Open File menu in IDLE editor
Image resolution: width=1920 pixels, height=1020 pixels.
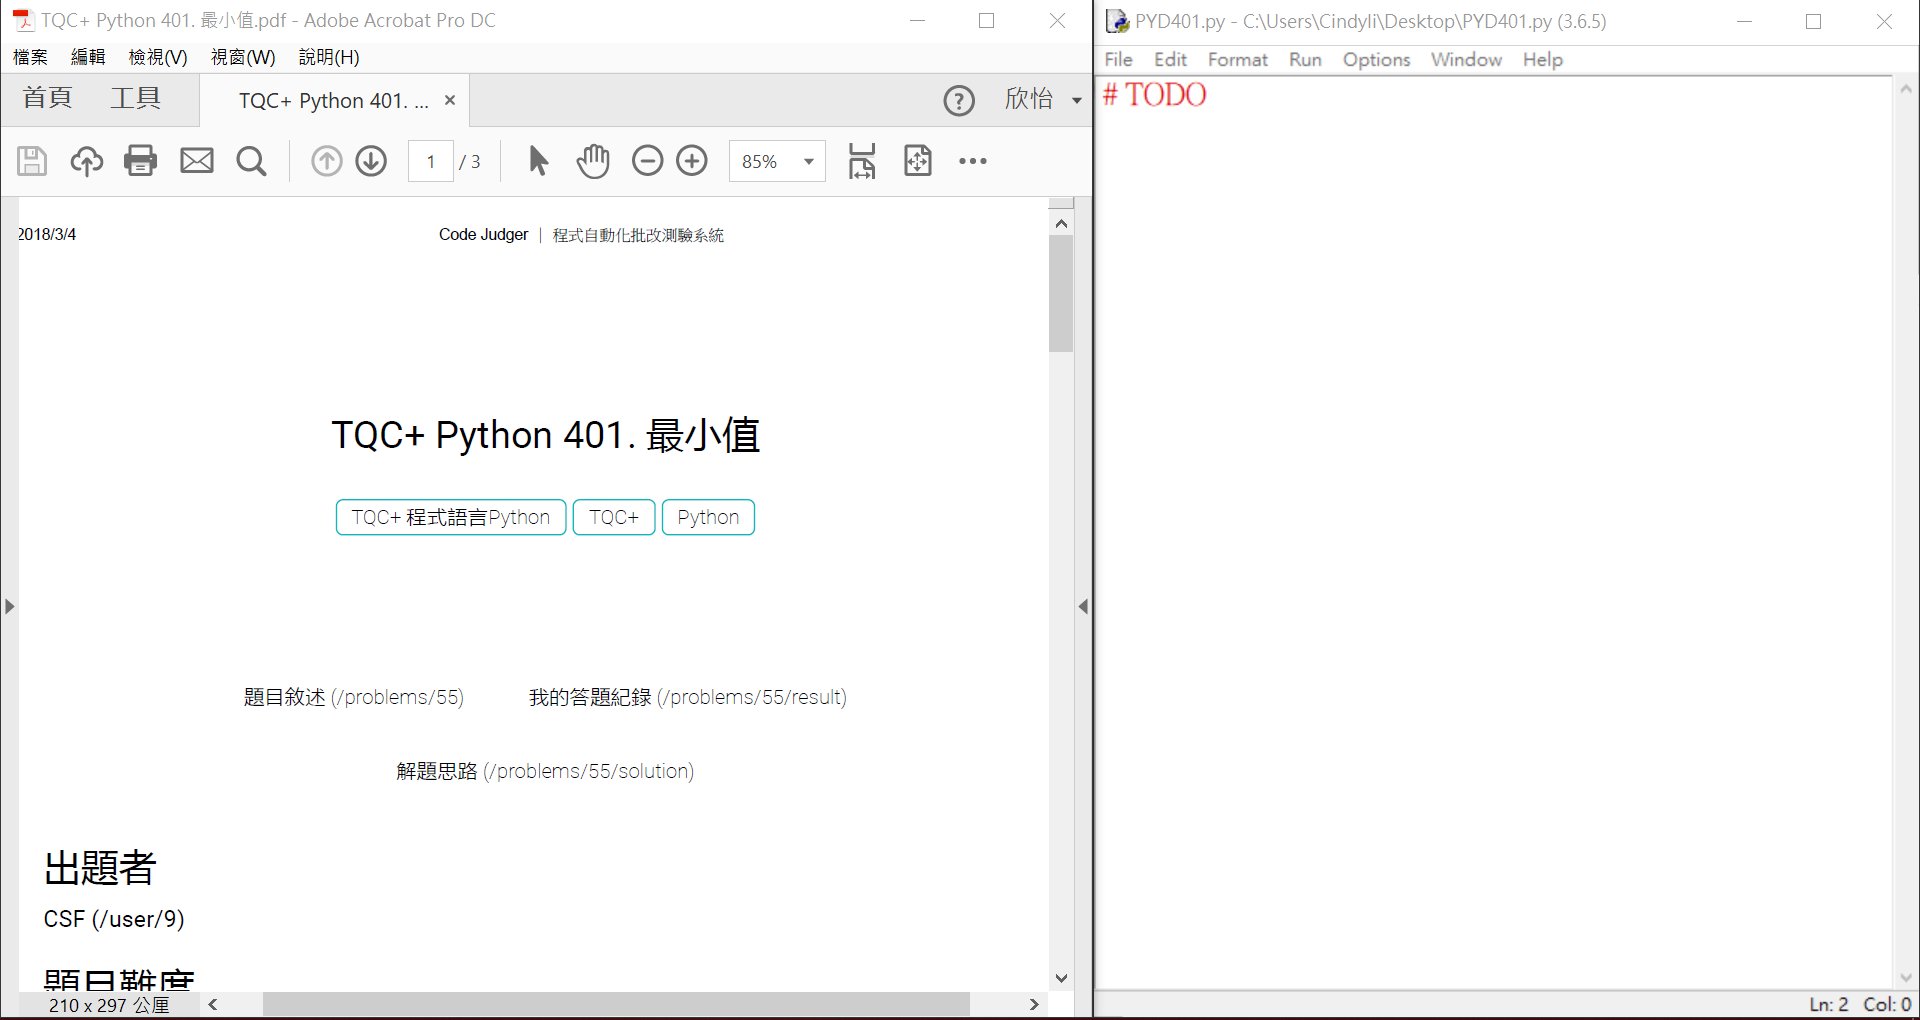point(1118,59)
